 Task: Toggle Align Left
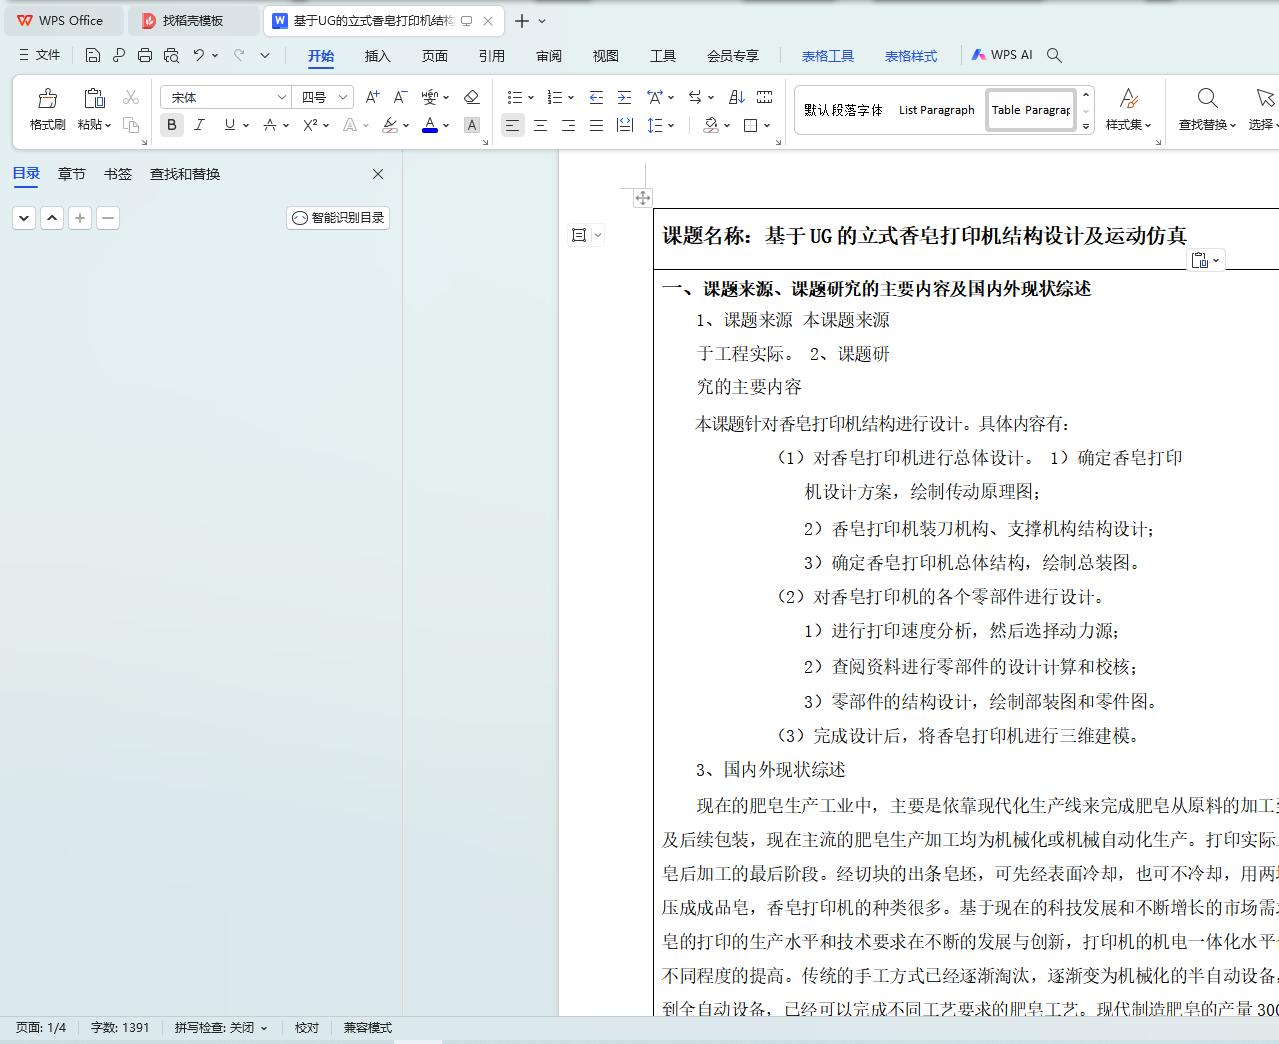(512, 125)
